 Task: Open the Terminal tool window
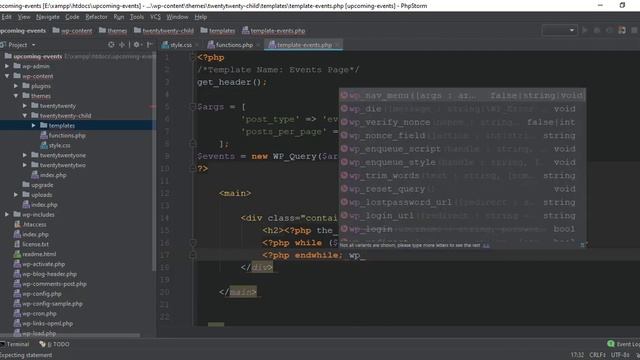tap(15, 344)
